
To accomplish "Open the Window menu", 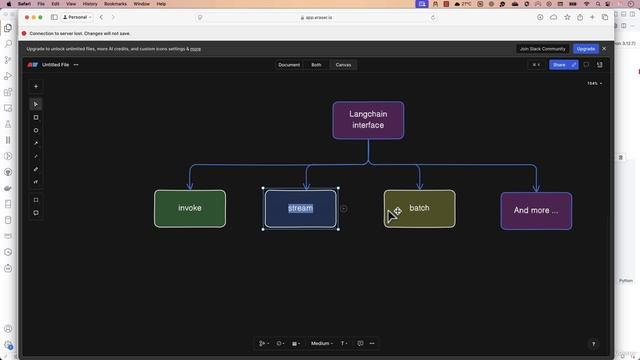I will (142, 4).
